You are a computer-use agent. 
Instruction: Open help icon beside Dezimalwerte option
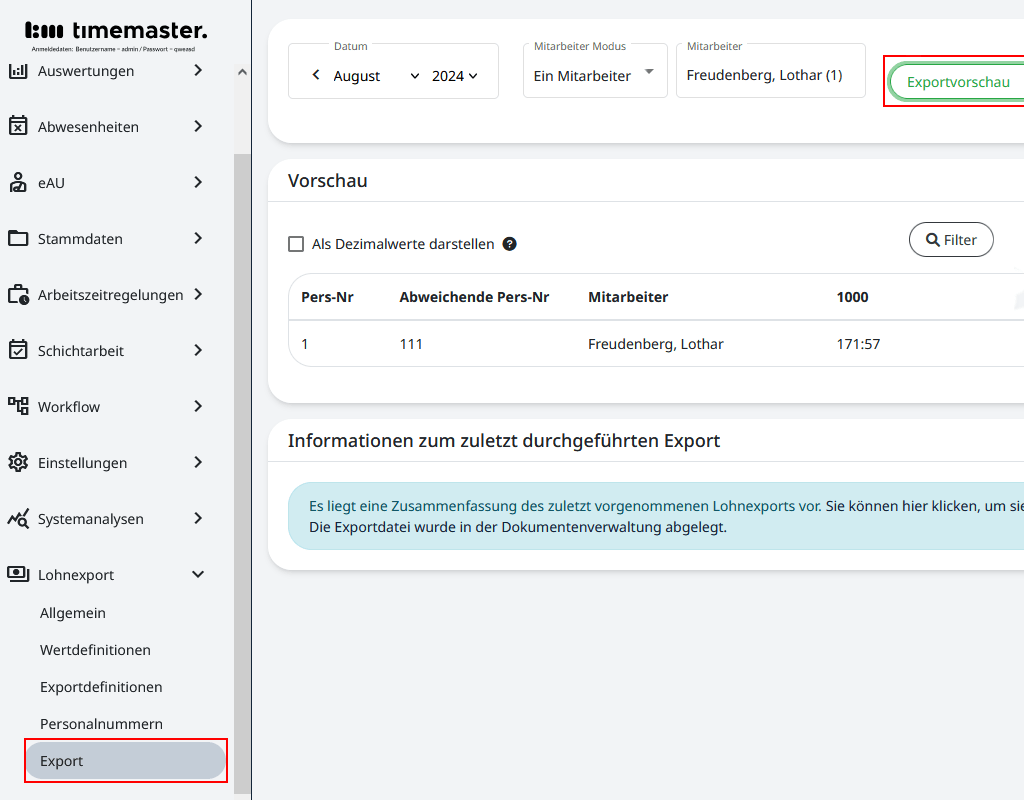[509, 244]
